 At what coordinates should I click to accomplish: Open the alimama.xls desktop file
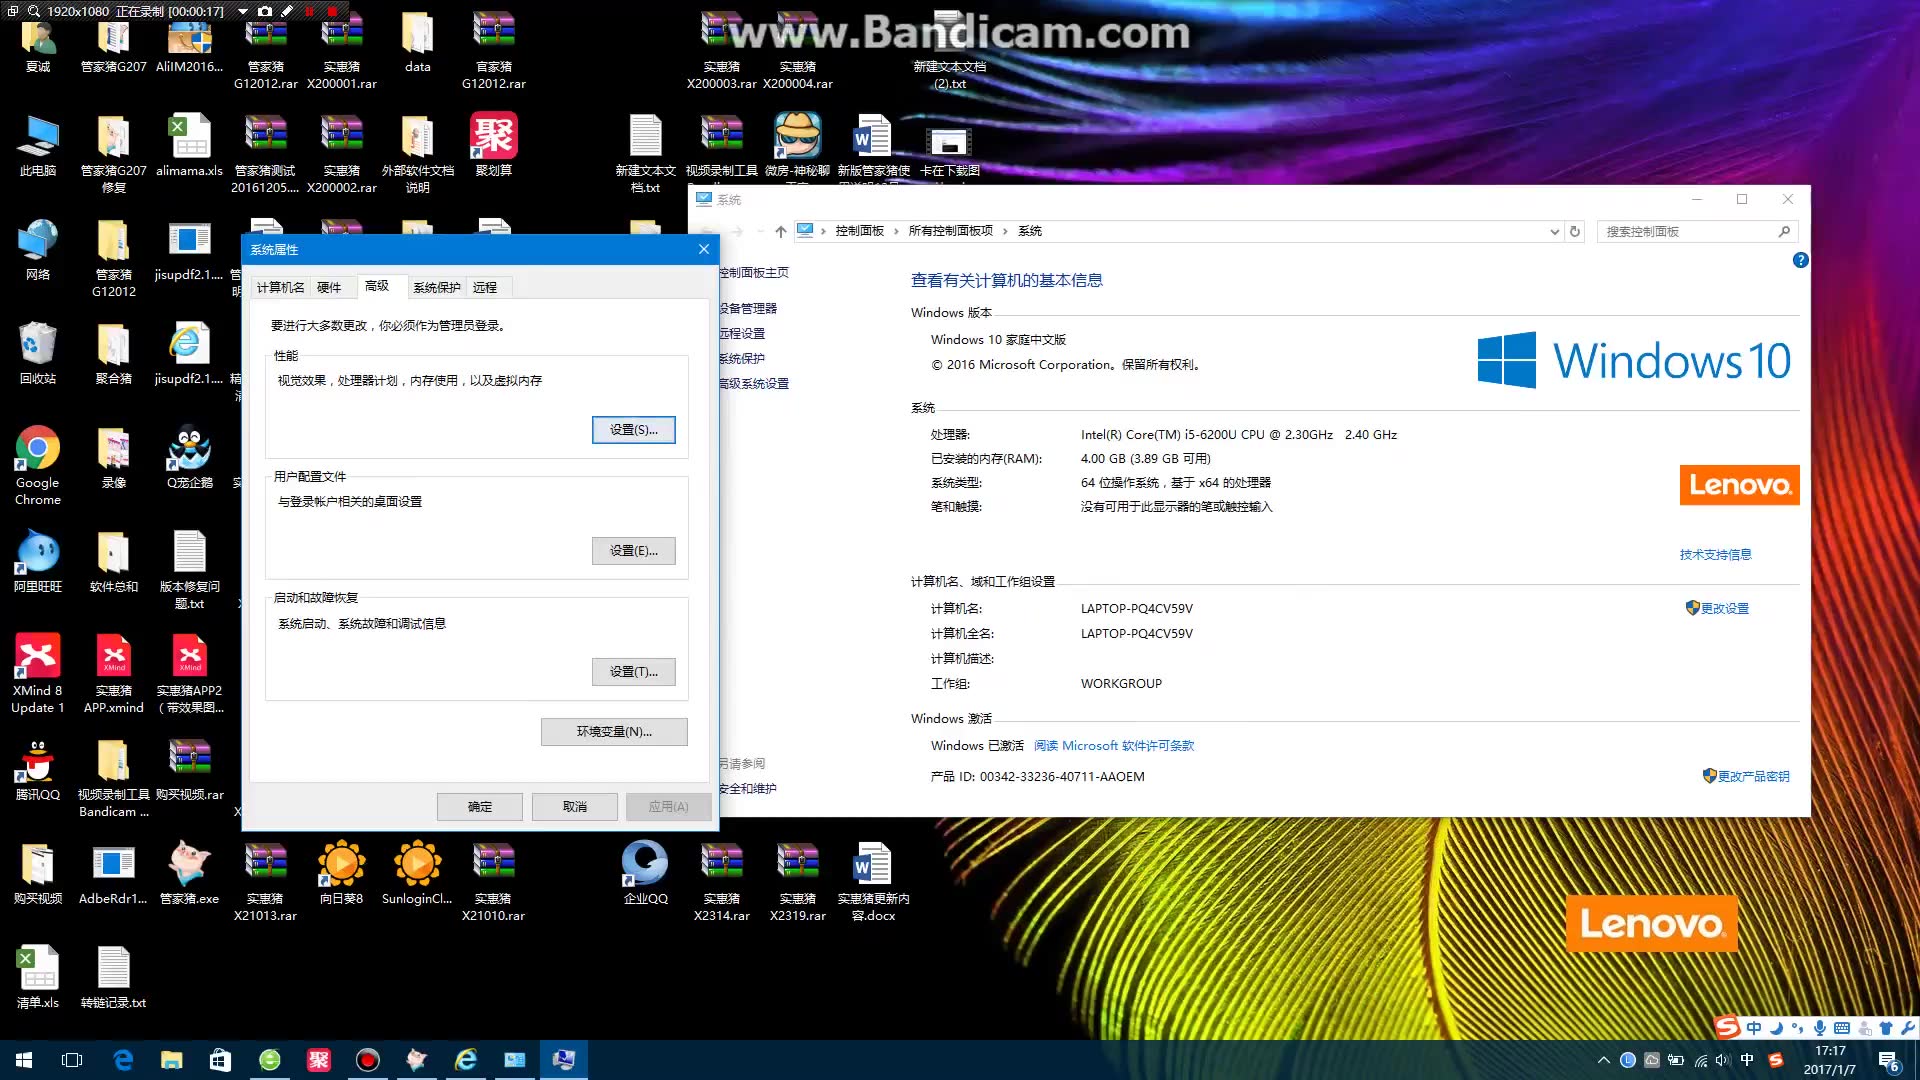pyautogui.click(x=189, y=145)
